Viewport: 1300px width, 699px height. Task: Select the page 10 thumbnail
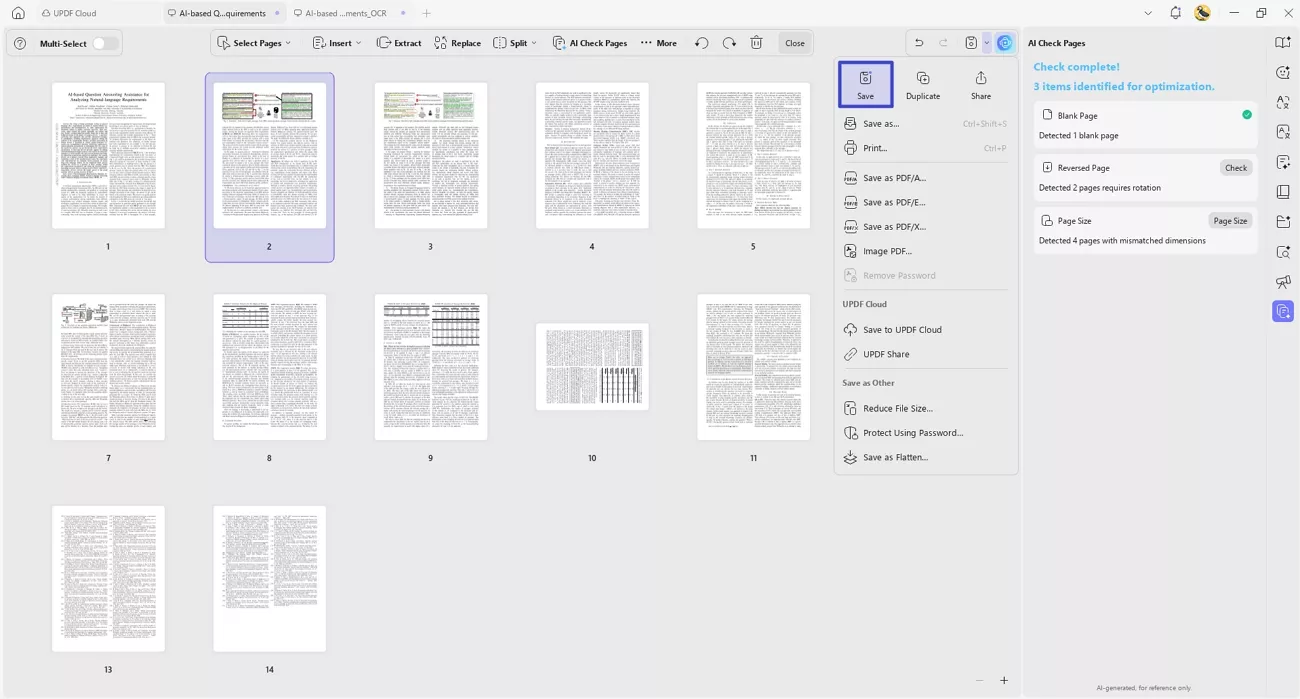(591, 366)
